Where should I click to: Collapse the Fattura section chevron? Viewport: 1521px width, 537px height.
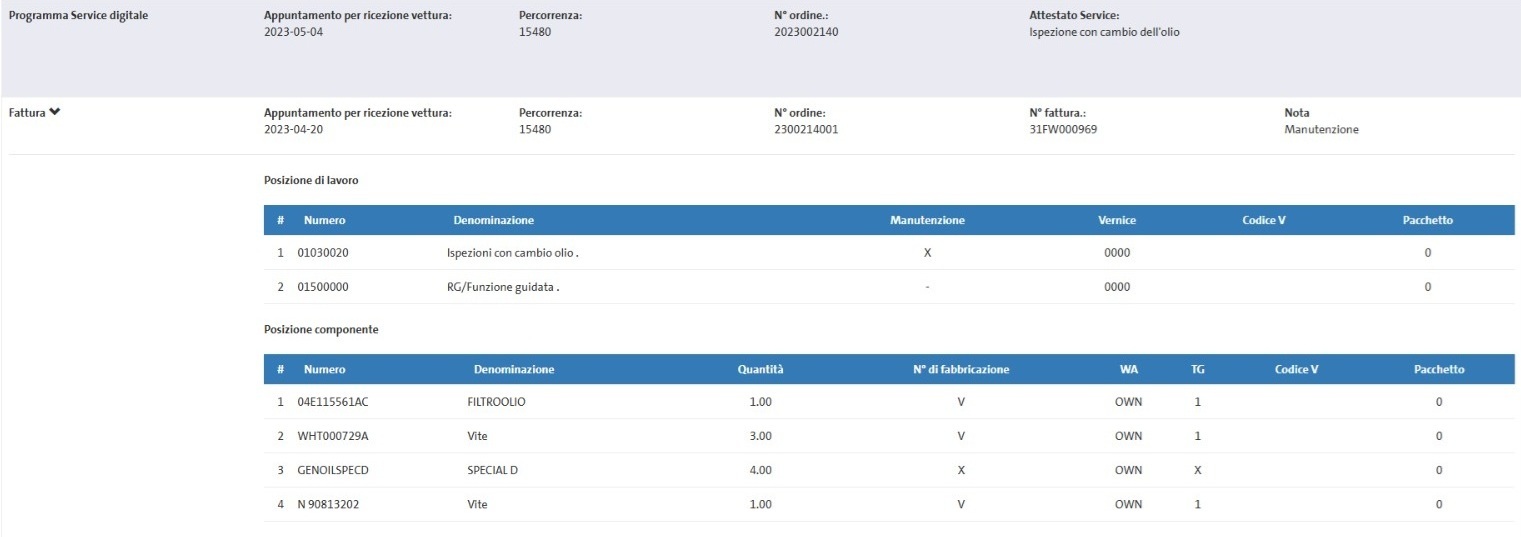[x=55, y=112]
